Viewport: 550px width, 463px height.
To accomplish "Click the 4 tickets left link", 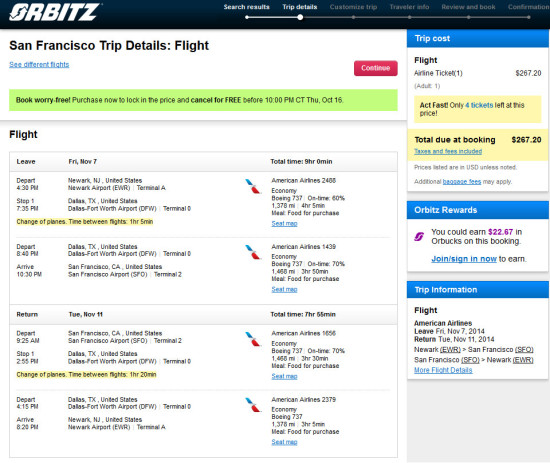I will point(479,105).
